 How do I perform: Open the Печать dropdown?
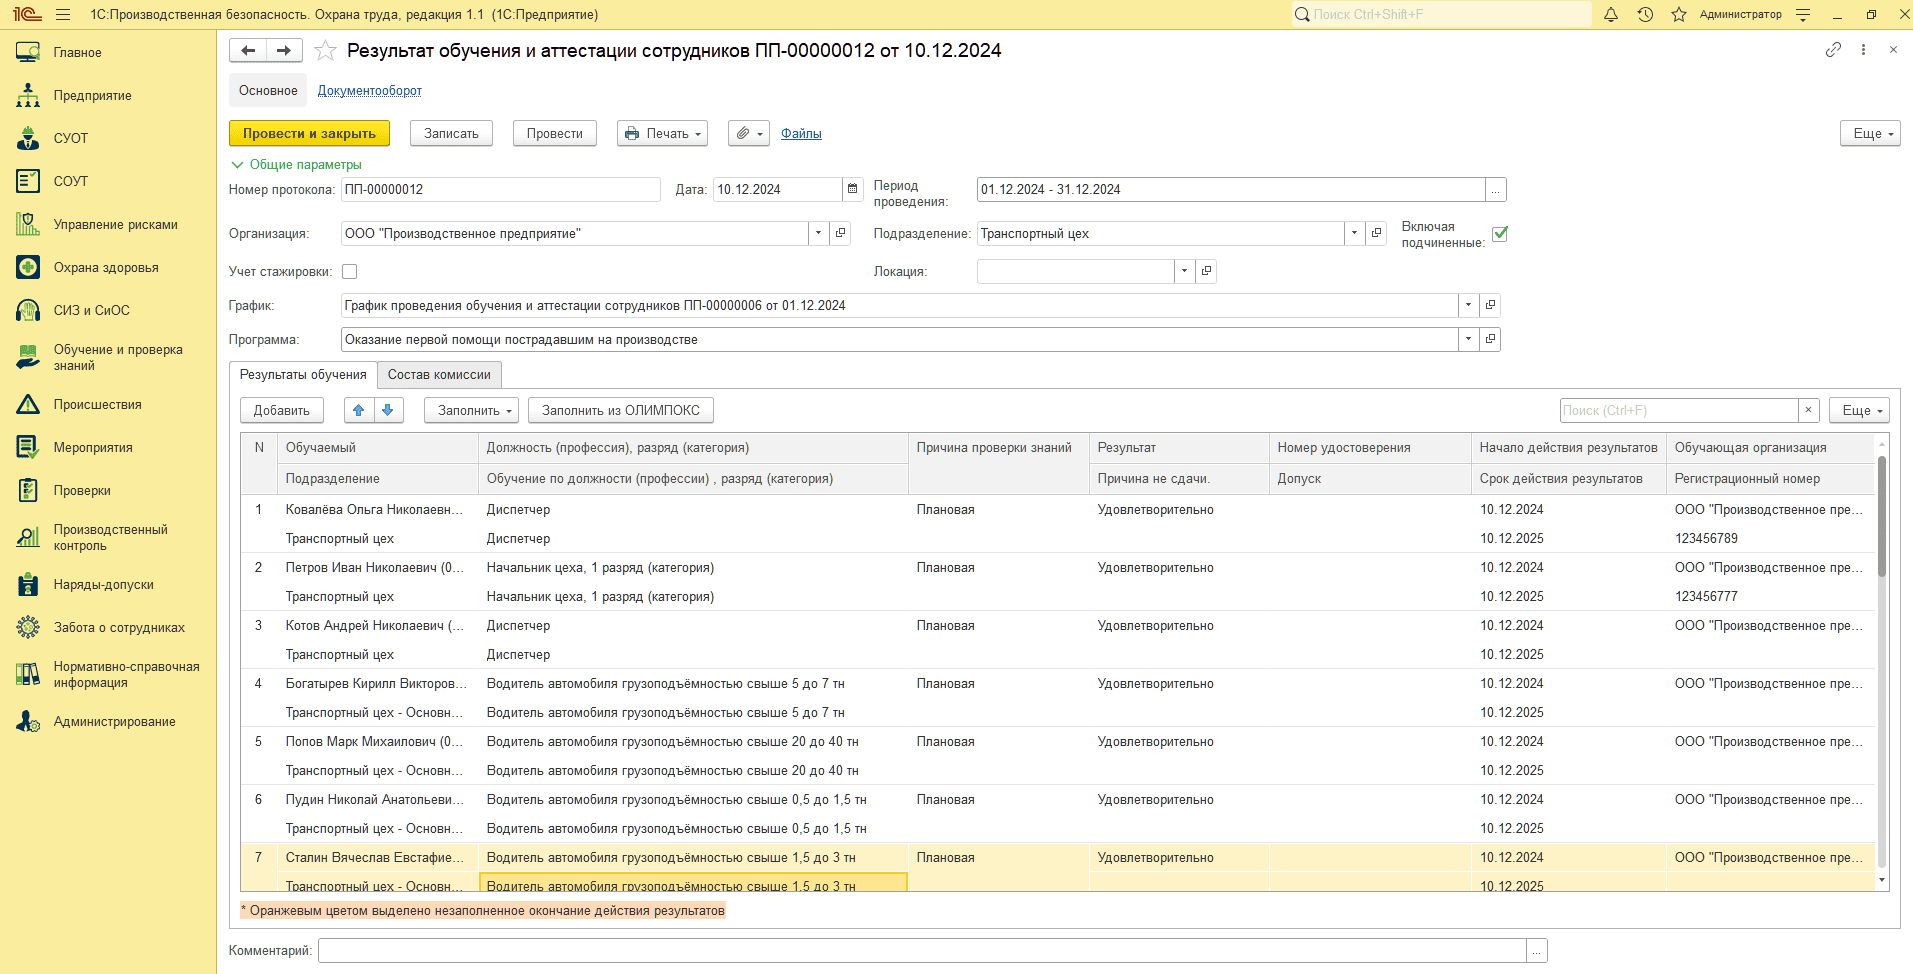[662, 133]
